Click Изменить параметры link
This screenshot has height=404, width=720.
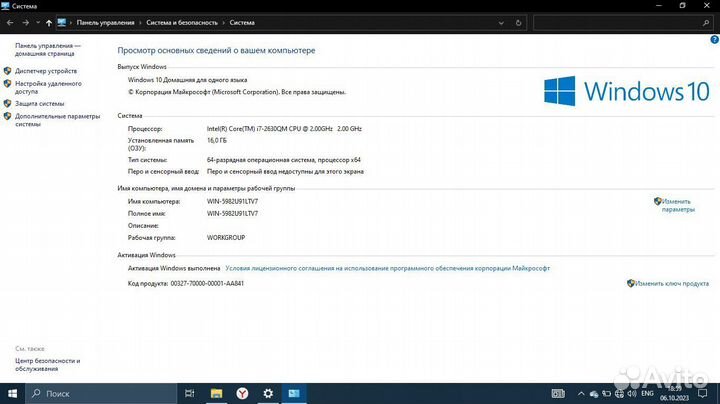pos(676,205)
